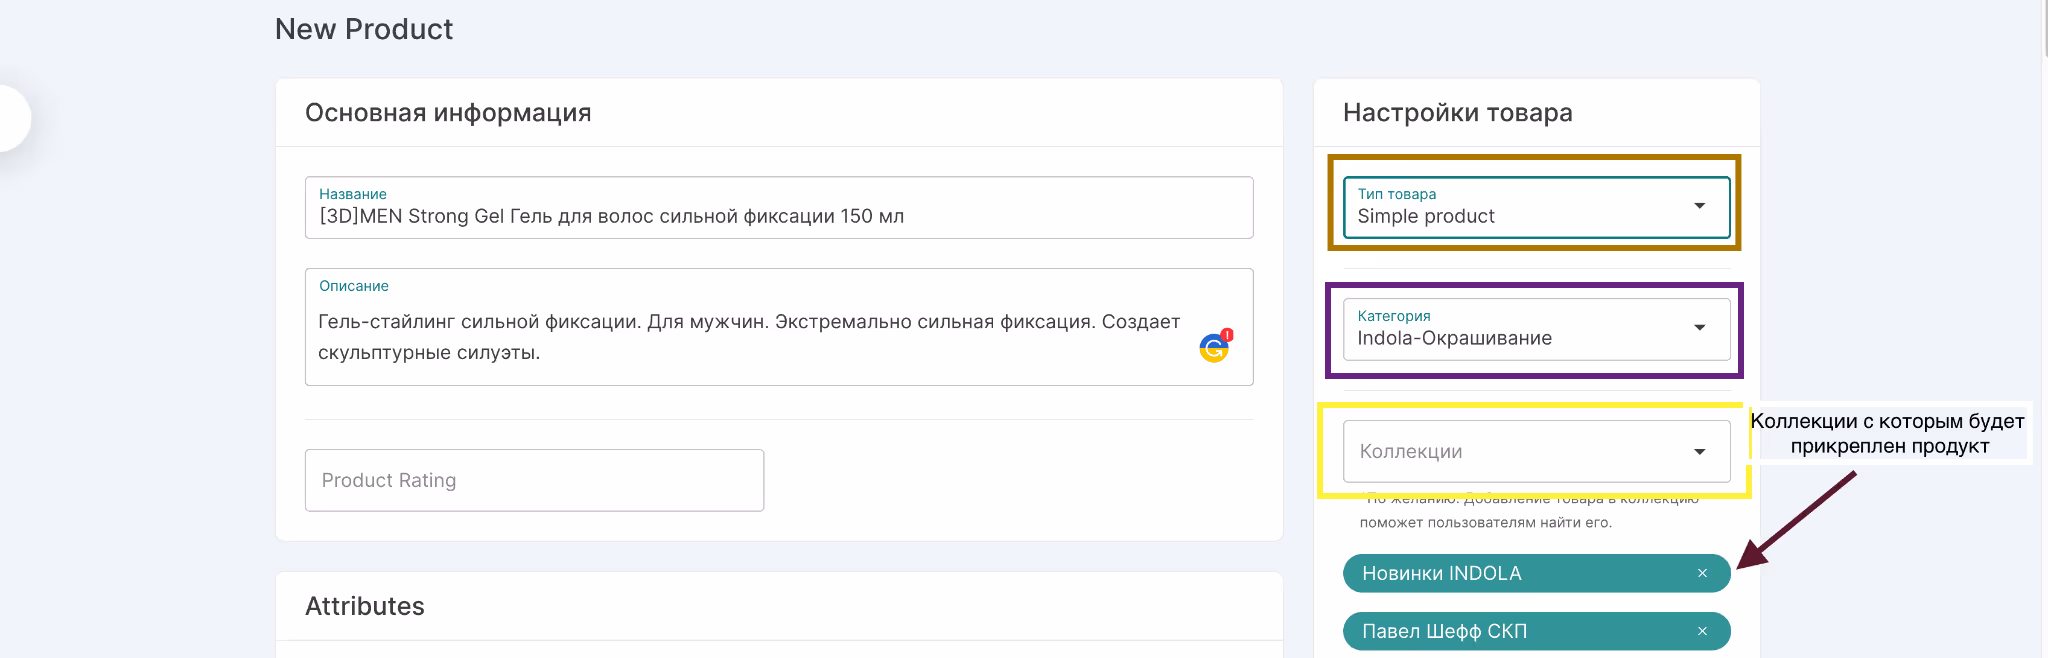The width and height of the screenshot is (2048, 658).
Task: Click the Основная информация heading
Action: click(448, 113)
